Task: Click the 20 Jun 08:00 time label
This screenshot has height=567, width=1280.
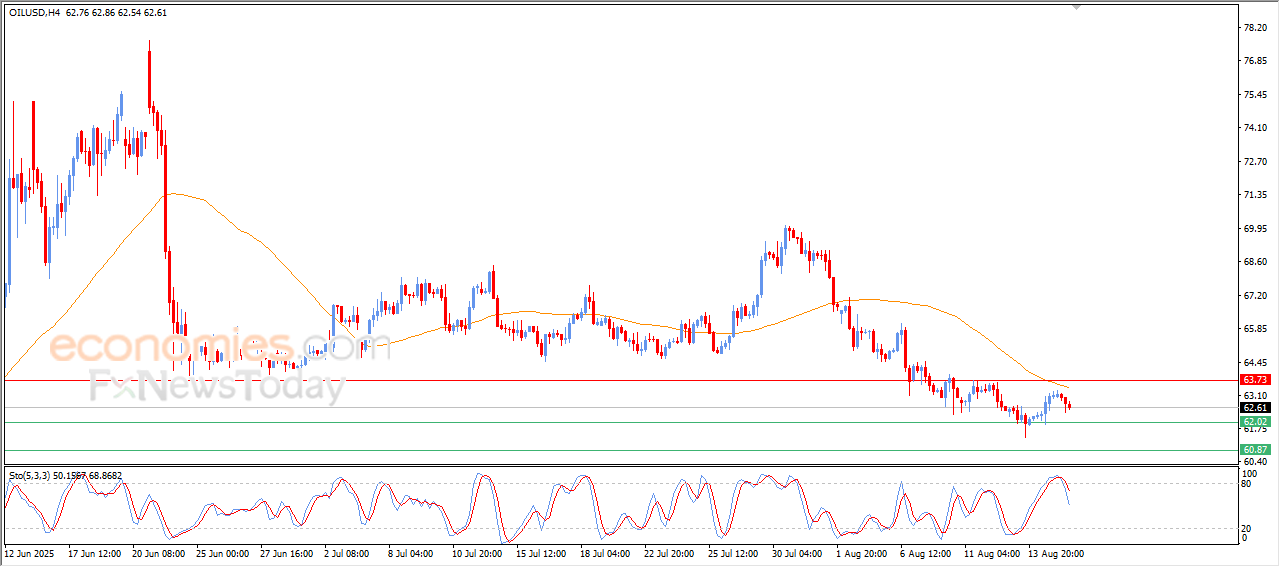Action: click(x=158, y=552)
